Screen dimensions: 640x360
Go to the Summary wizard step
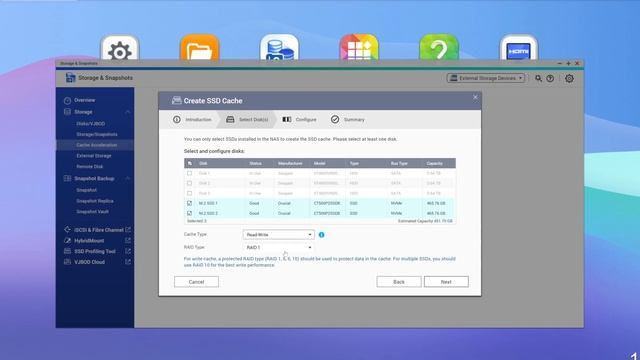[348, 120]
